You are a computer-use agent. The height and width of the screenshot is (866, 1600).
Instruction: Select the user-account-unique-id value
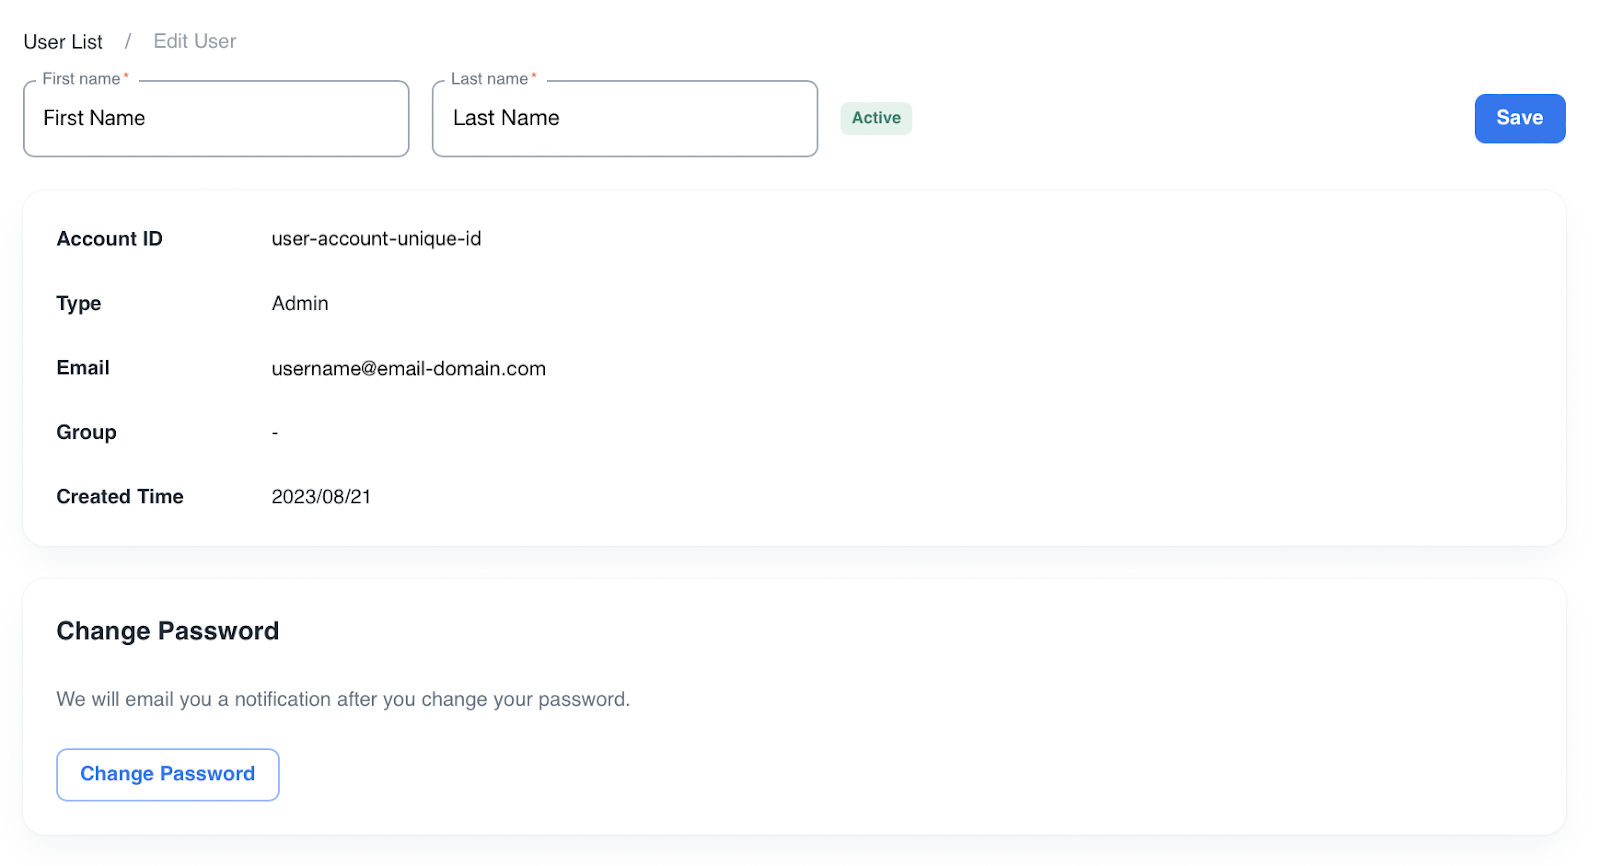[376, 239]
